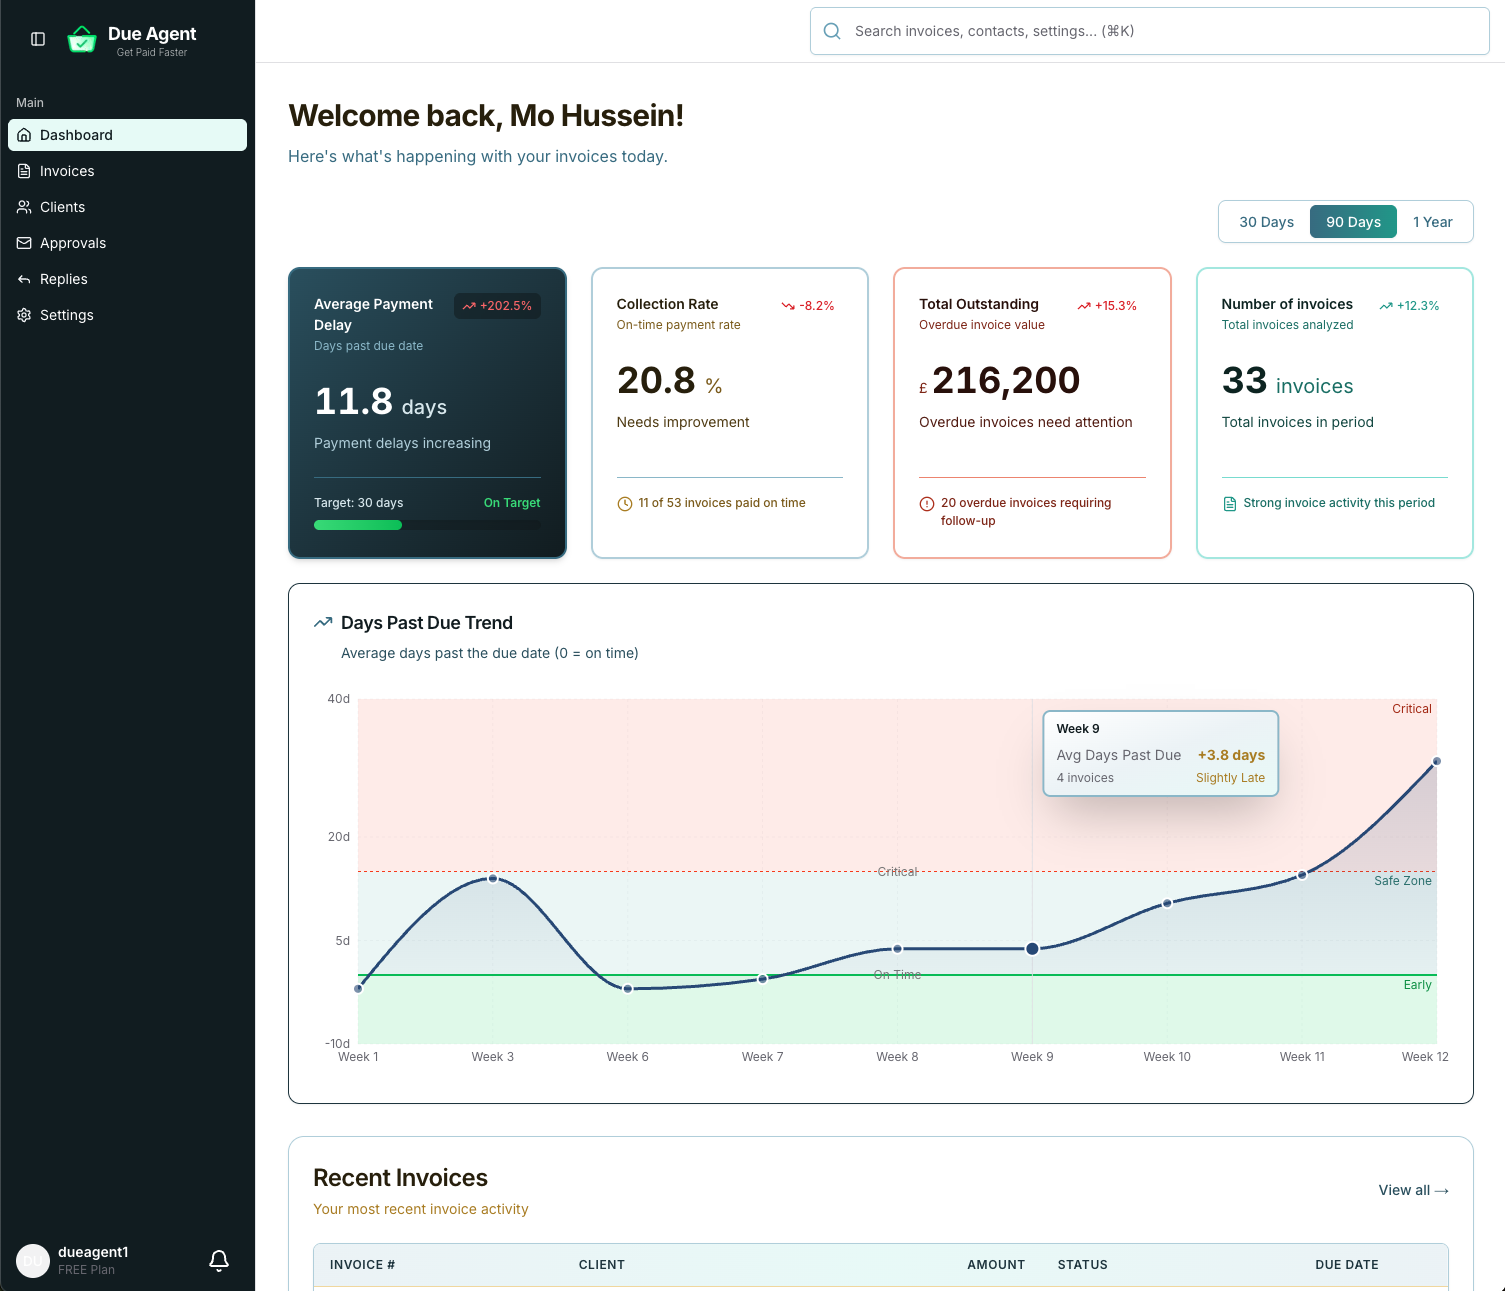The height and width of the screenshot is (1291, 1505).
Task: Select the Week 9 data point
Action: 1032,948
